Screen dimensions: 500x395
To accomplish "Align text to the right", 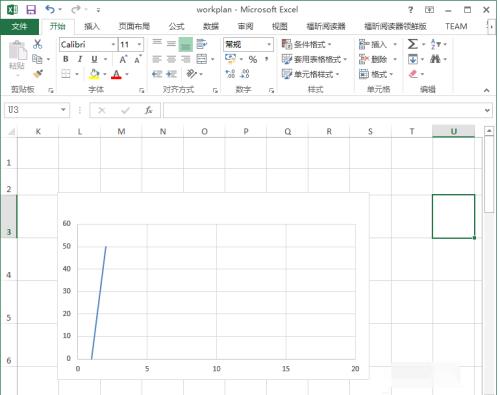I will click(x=186, y=59).
